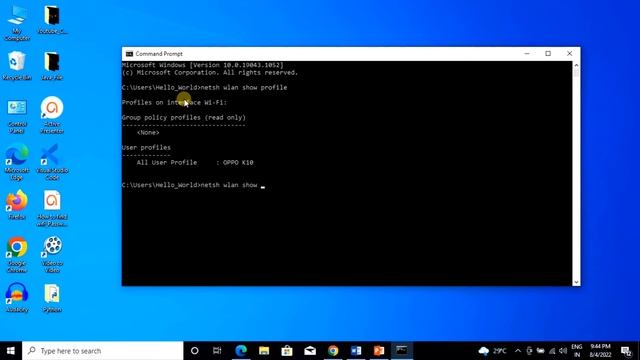Open File Explorer from the taskbar
This screenshot has height=360, width=640.
[264, 351]
